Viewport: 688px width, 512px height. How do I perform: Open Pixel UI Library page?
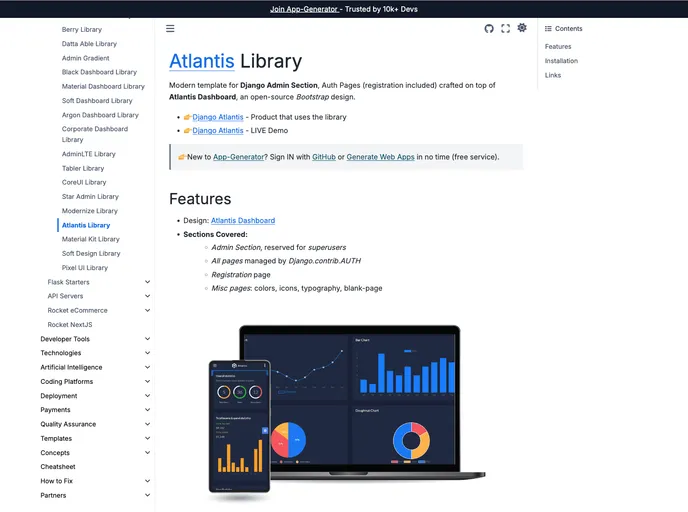(x=85, y=268)
